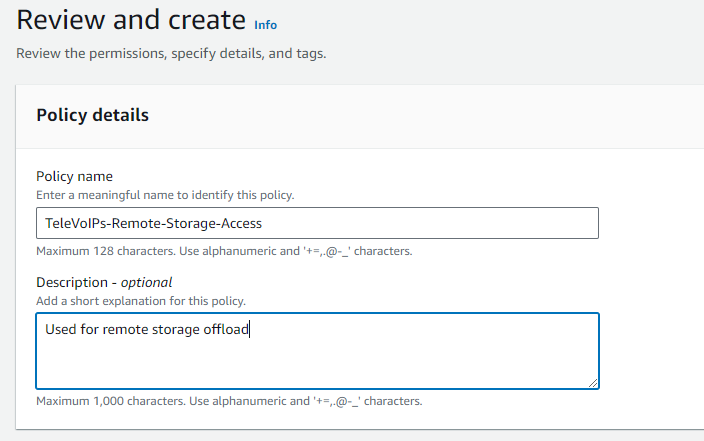
Task: Place cursor on the word 'offload' in the description
Action: [224, 328]
